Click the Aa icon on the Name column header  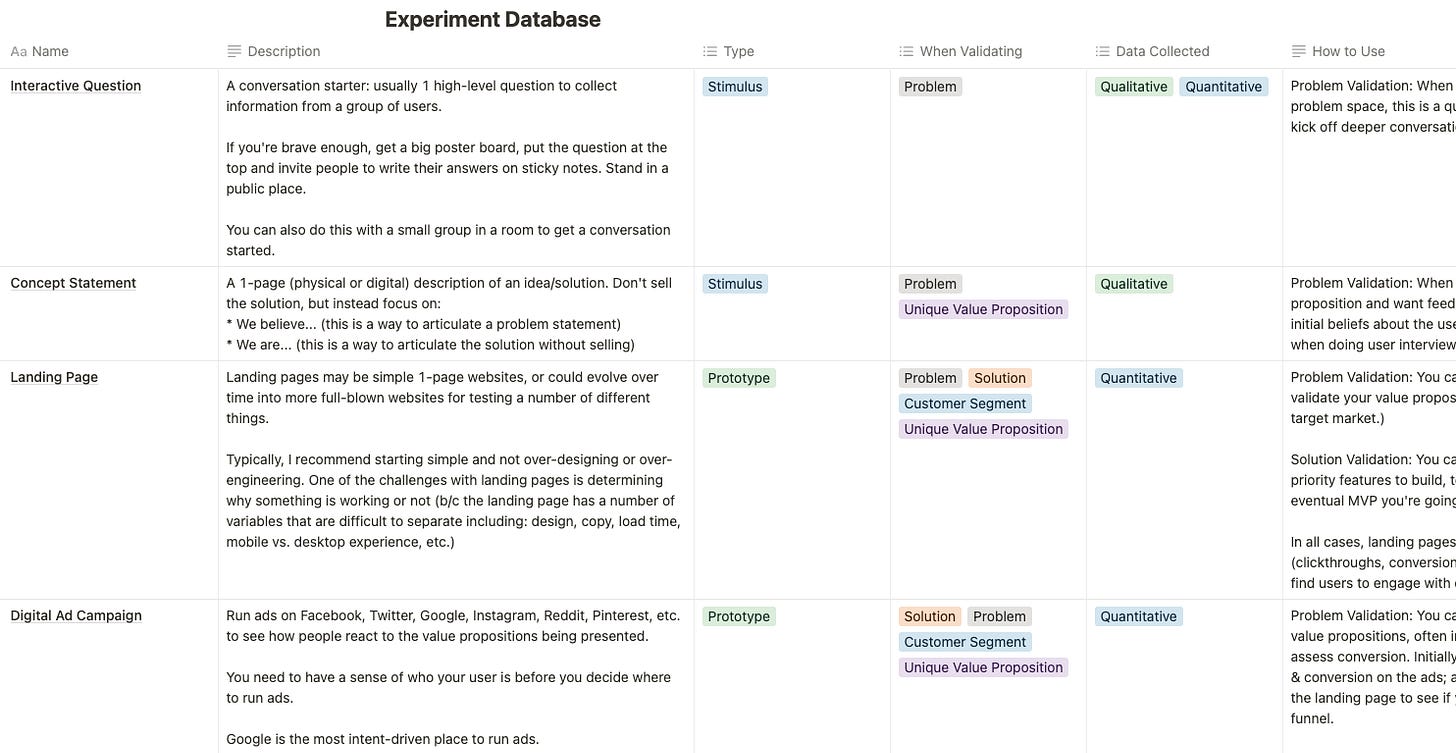[16, 51]
